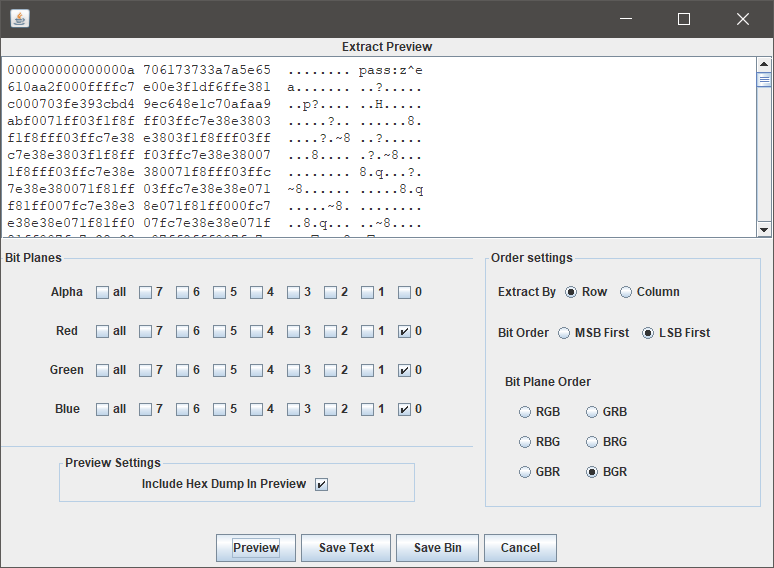Click the Save Bin button

(437, 548)
